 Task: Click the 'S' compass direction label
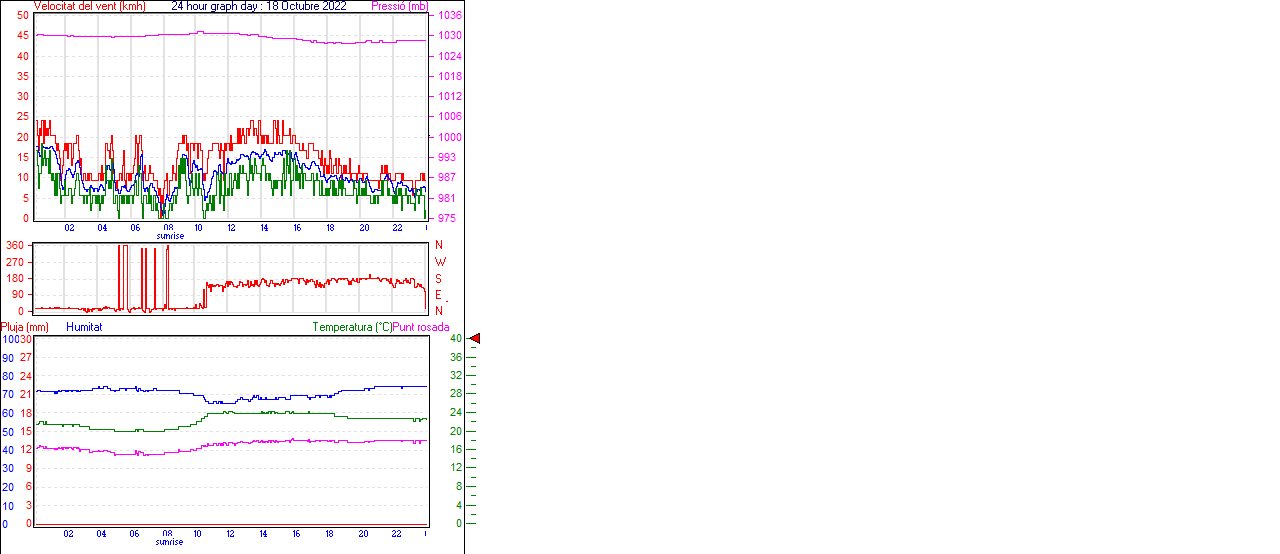tap(438, 278)
